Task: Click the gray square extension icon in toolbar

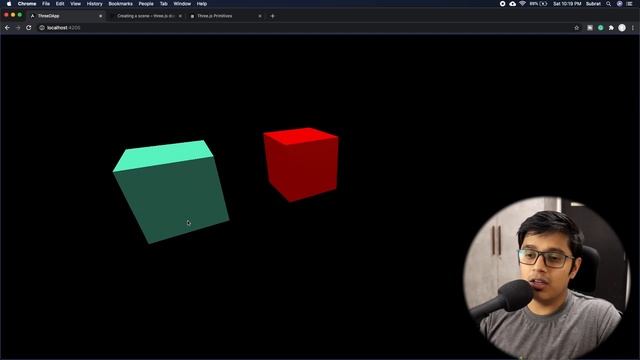Action: 590,28
